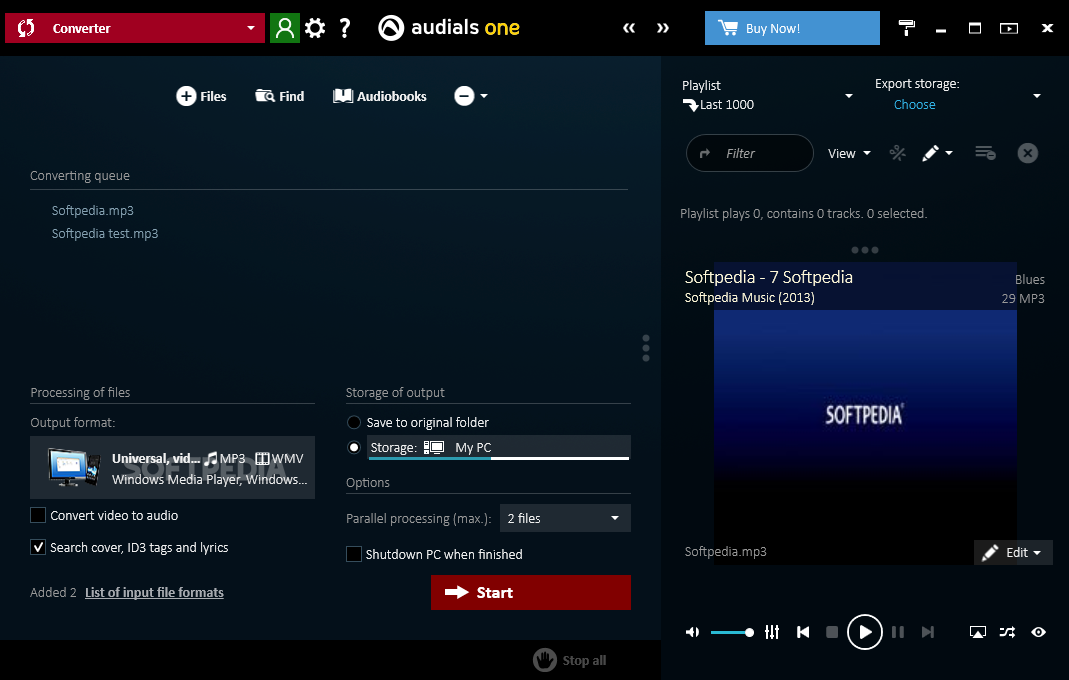Click the Softpedia cover art thumbnail

tap(864, 413)
